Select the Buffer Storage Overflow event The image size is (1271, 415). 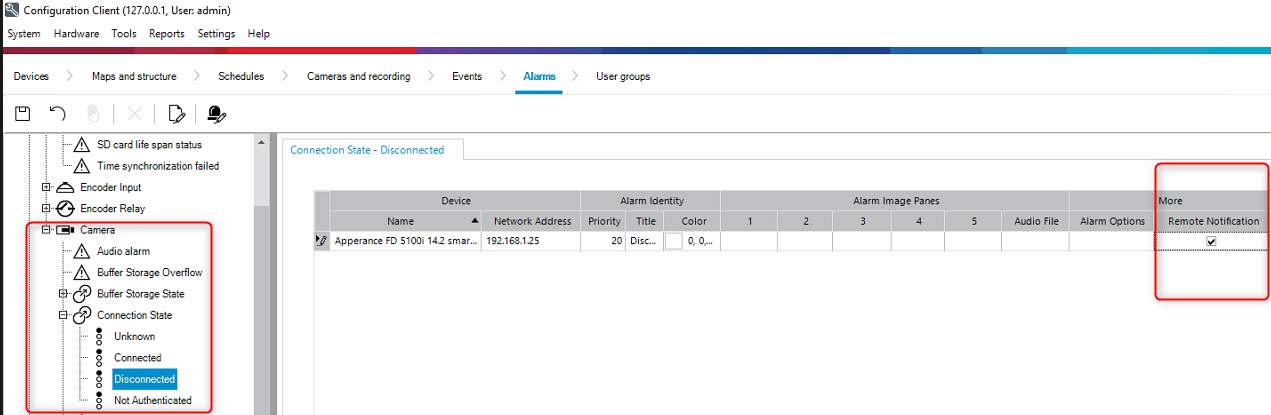click(x=149, y=272)
